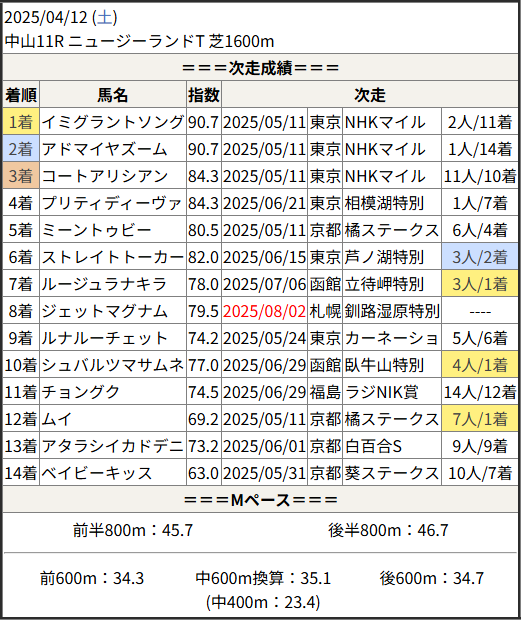Screen dimensions: 521x620
Task: Click the 釧路湿原特別 race name
Action: [x=392, y=311]
